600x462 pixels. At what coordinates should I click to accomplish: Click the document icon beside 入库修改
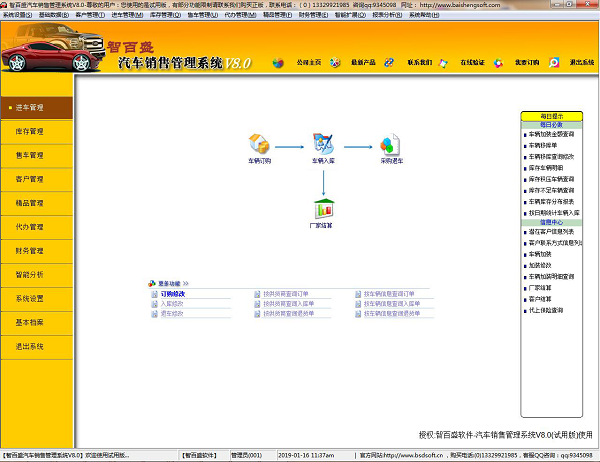click(x=154, y=304)
